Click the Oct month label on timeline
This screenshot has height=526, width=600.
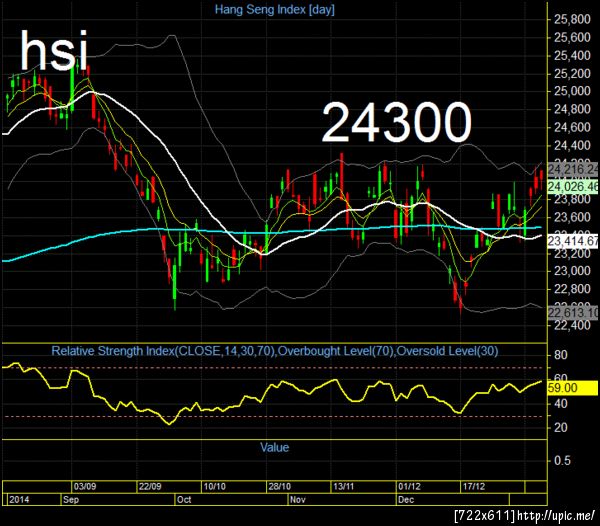tap(184, 500)
